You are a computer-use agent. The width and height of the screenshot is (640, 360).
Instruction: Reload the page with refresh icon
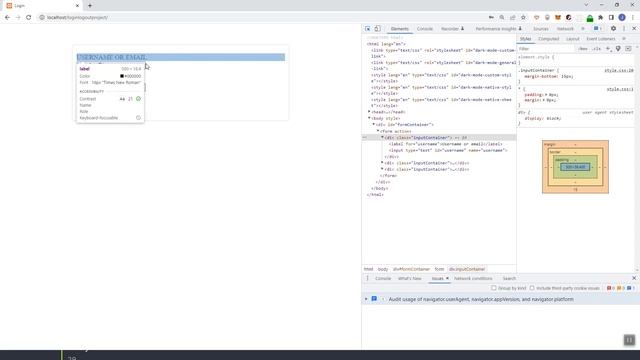coord(29,18)
